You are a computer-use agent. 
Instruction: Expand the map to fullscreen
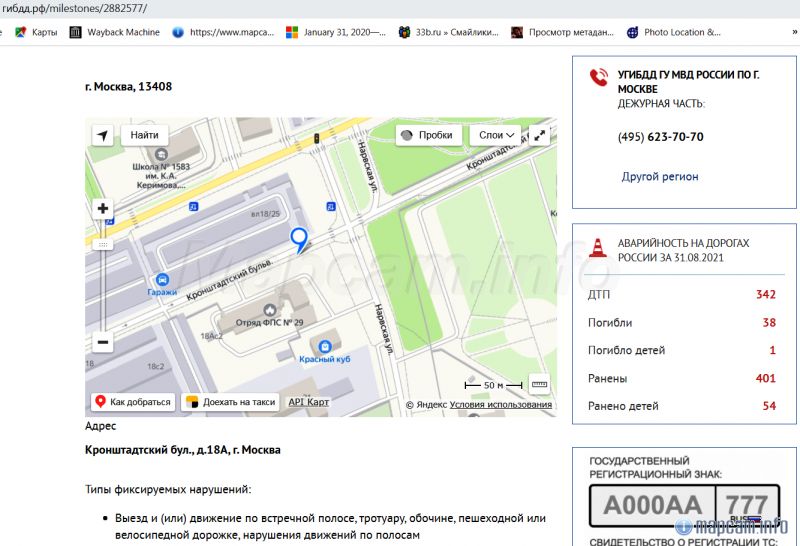(x=540, y=135)
